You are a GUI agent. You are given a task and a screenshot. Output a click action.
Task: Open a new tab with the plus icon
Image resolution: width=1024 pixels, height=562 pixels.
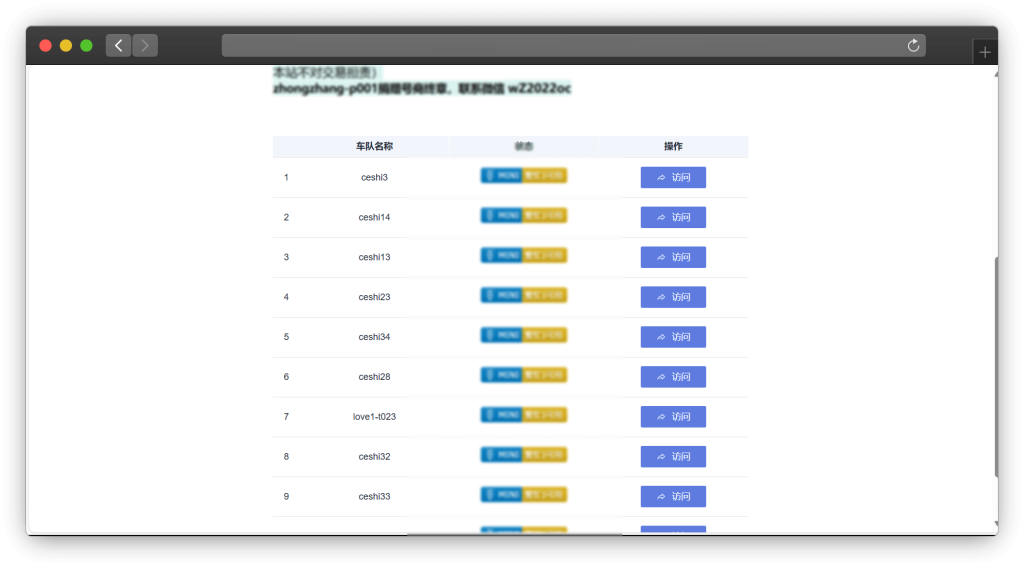click(x=985, y=52)
